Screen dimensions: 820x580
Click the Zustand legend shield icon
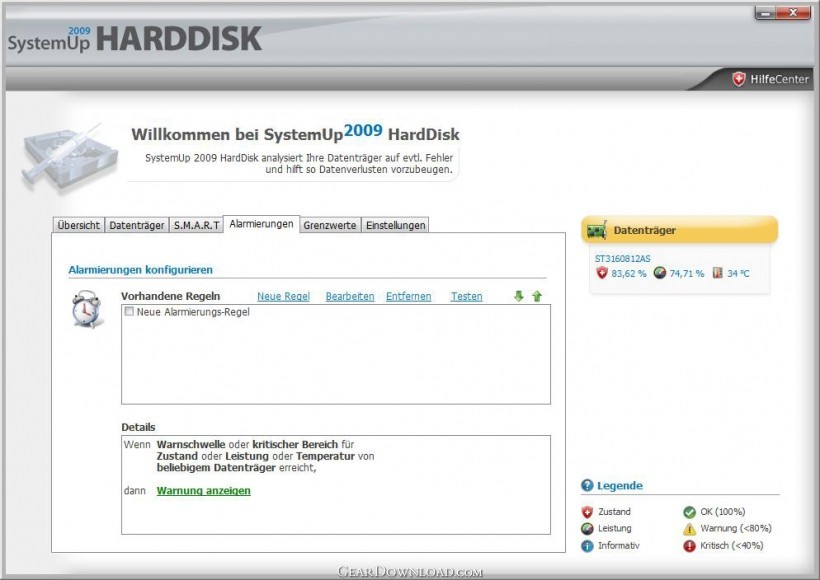pyautogui.click(x=587, y=512)
